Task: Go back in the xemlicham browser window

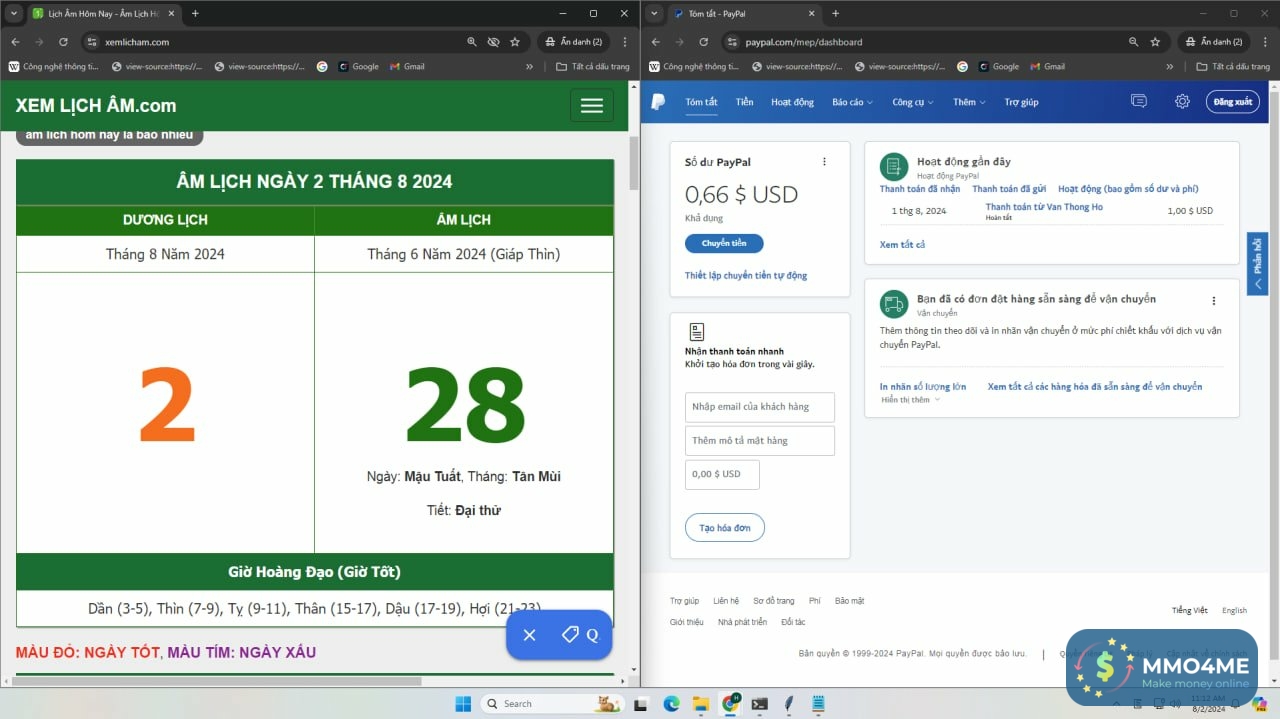Action: pyautogui.click(x=15, y=42)
